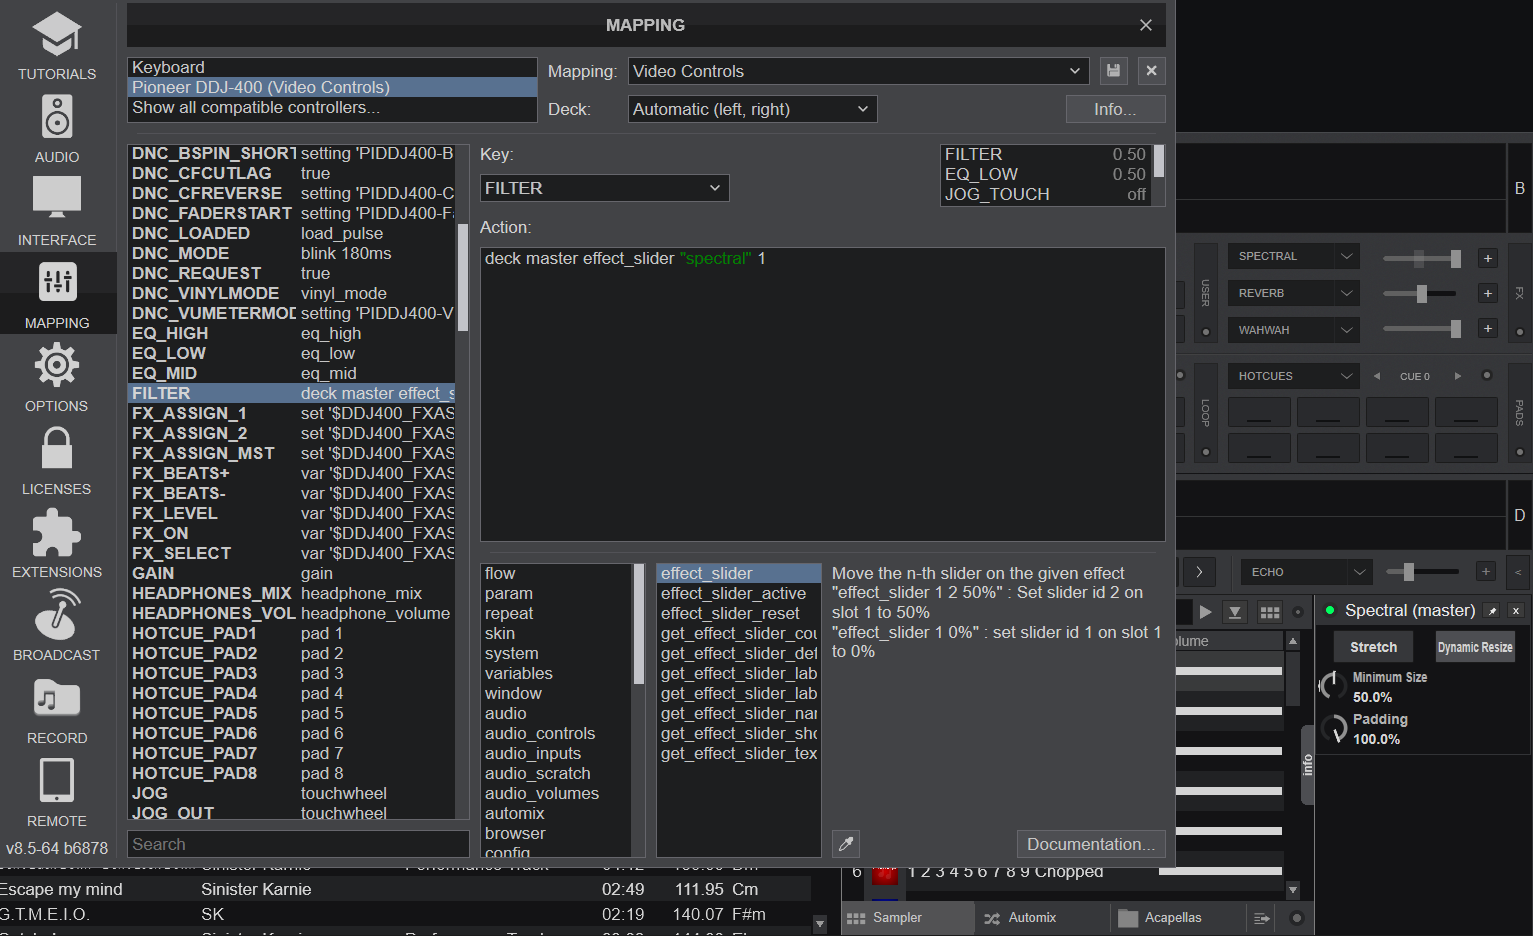Click the sampler play triangle button

(x=1206, y=612)
